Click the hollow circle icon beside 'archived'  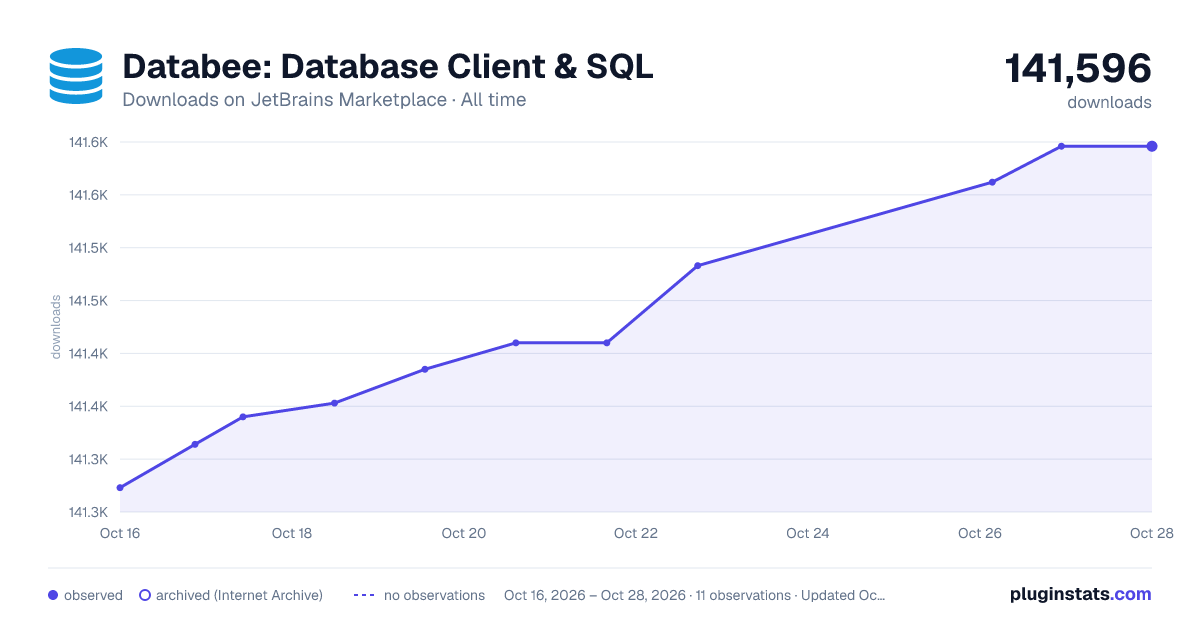pos(144,595)
